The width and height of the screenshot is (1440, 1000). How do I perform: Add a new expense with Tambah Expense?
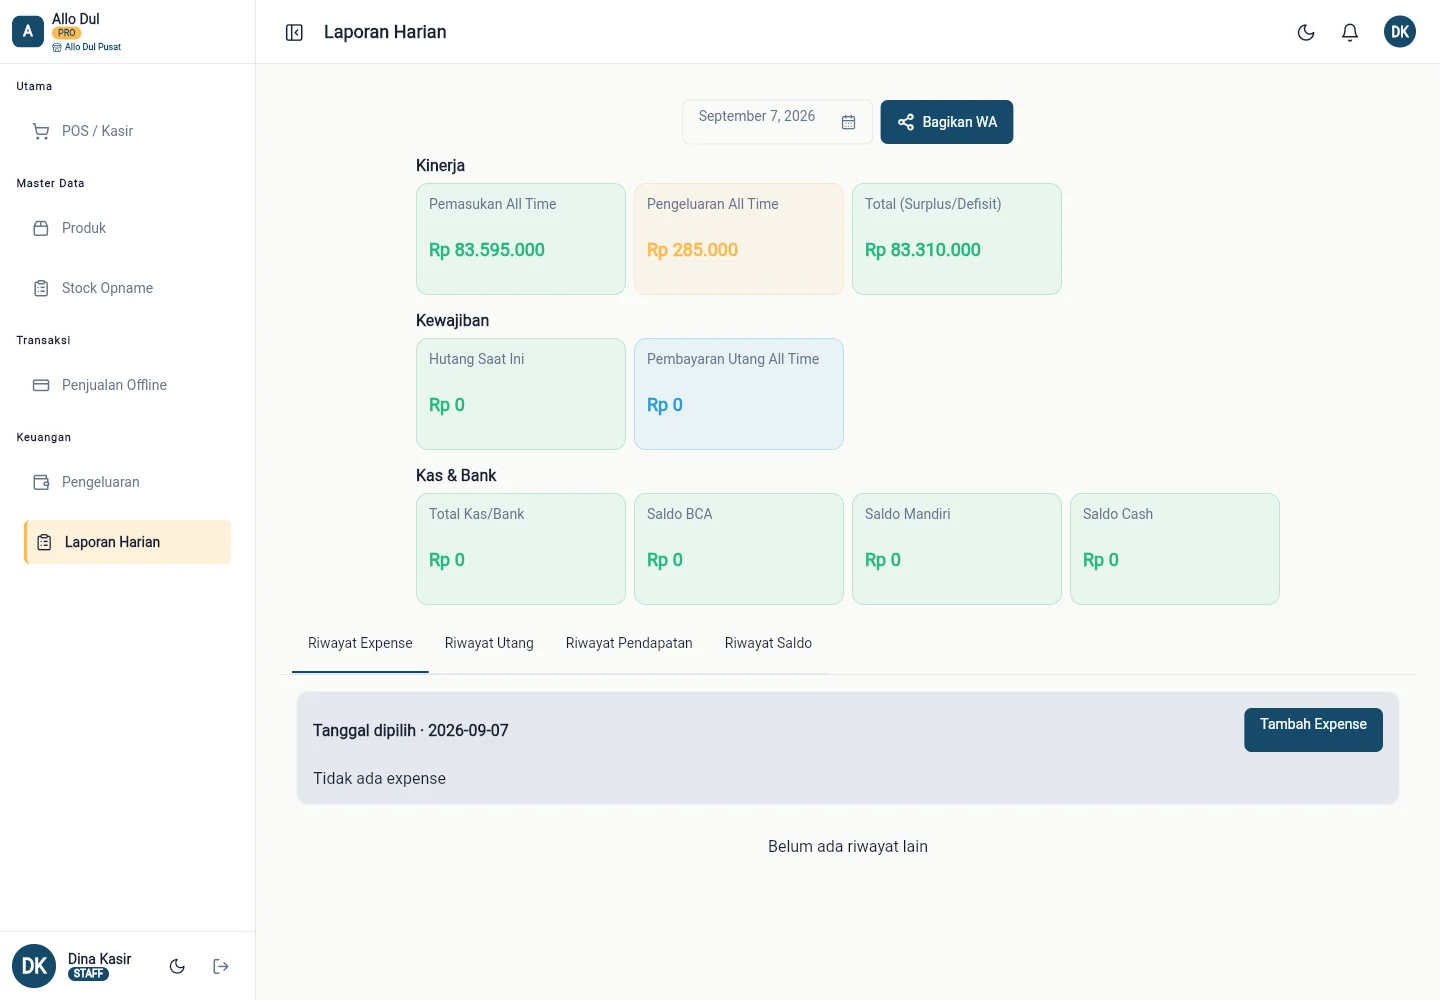[1313, 730]
